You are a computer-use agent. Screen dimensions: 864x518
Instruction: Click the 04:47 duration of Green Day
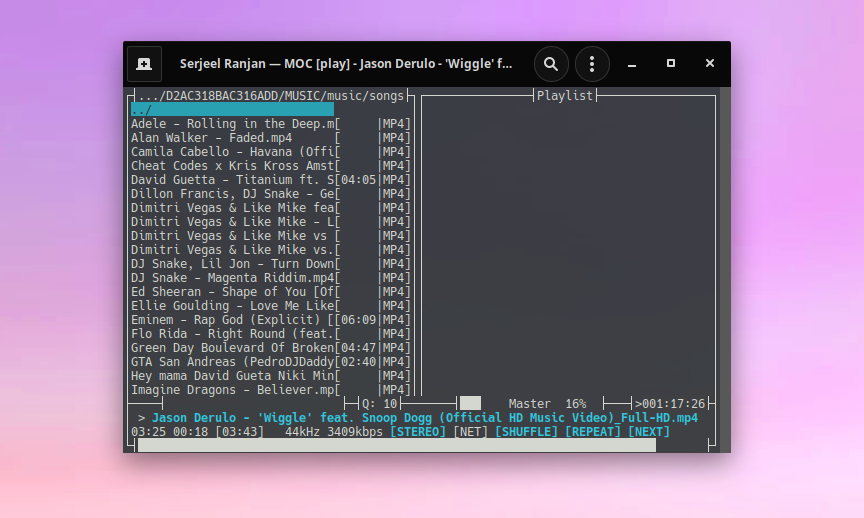[x=358, y=348]
